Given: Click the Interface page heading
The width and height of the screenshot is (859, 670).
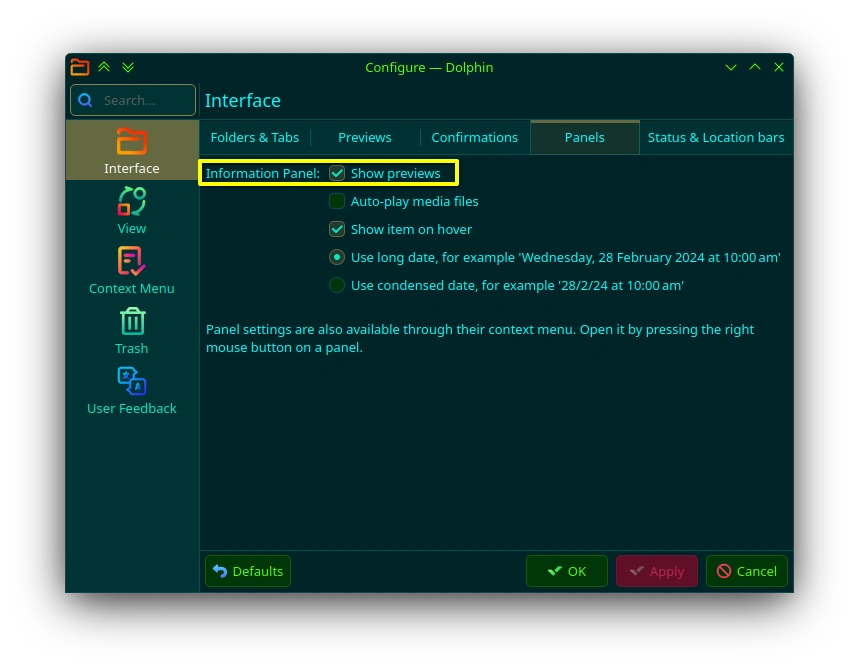Looking at the screenshot, I should (x=243, y=100).
